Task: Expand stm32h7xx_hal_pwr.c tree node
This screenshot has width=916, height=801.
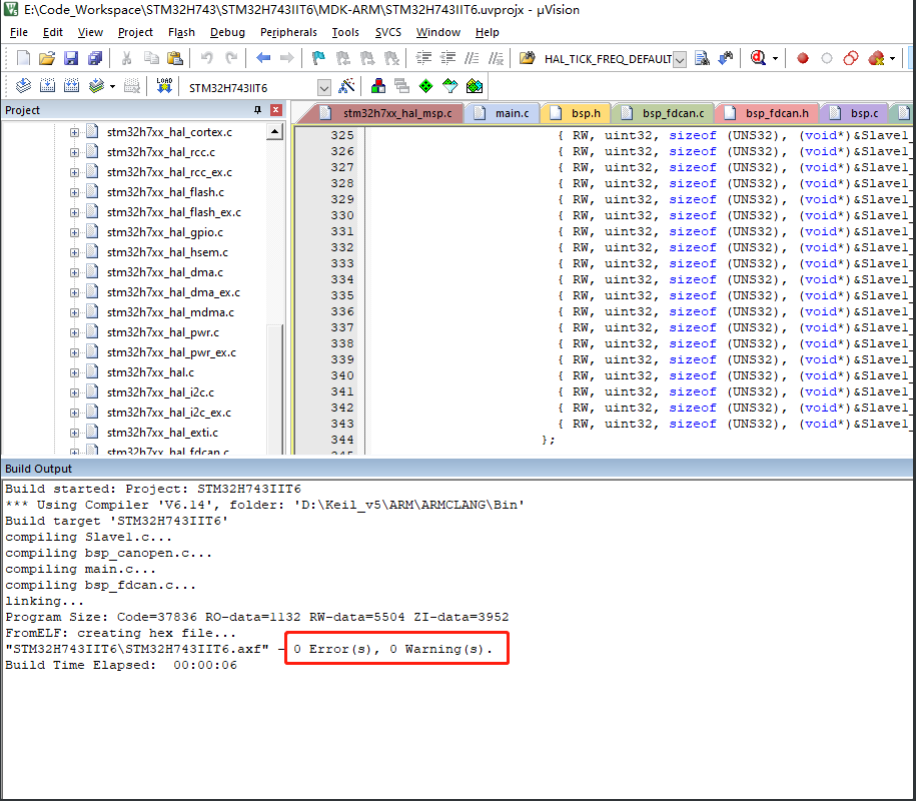Action: coord(74,333)
